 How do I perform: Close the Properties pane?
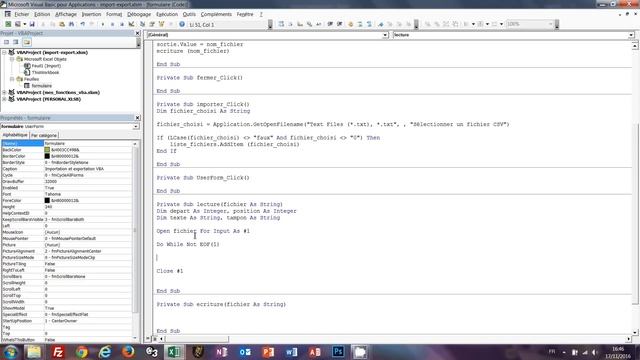[138, 118]
